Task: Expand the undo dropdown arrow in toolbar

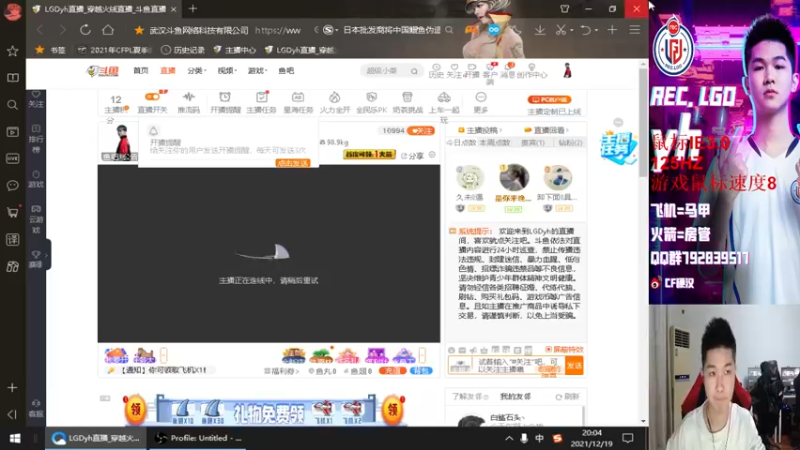Action: pos(596,30)
